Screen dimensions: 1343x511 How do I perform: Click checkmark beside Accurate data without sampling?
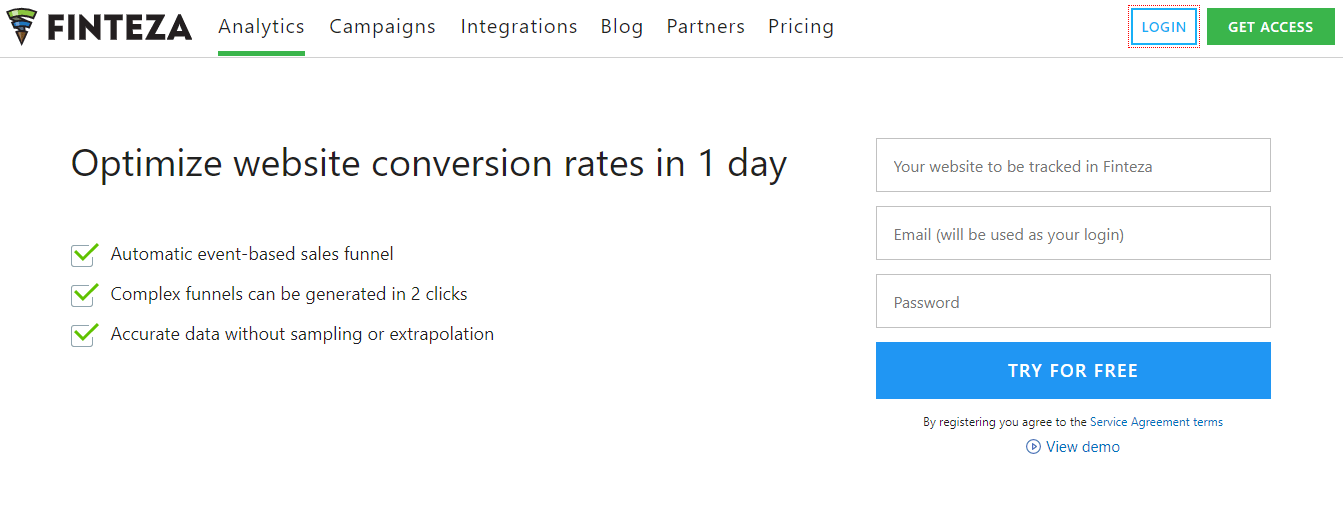tap(85, 334)
